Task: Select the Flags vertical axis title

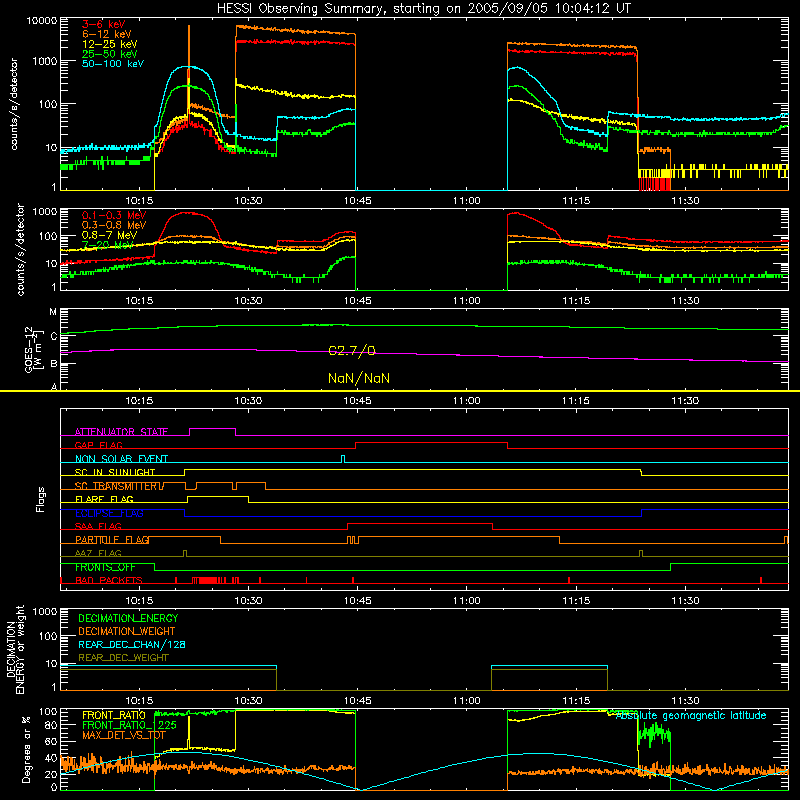Action: pyautogui.click(x=41, y=499)
